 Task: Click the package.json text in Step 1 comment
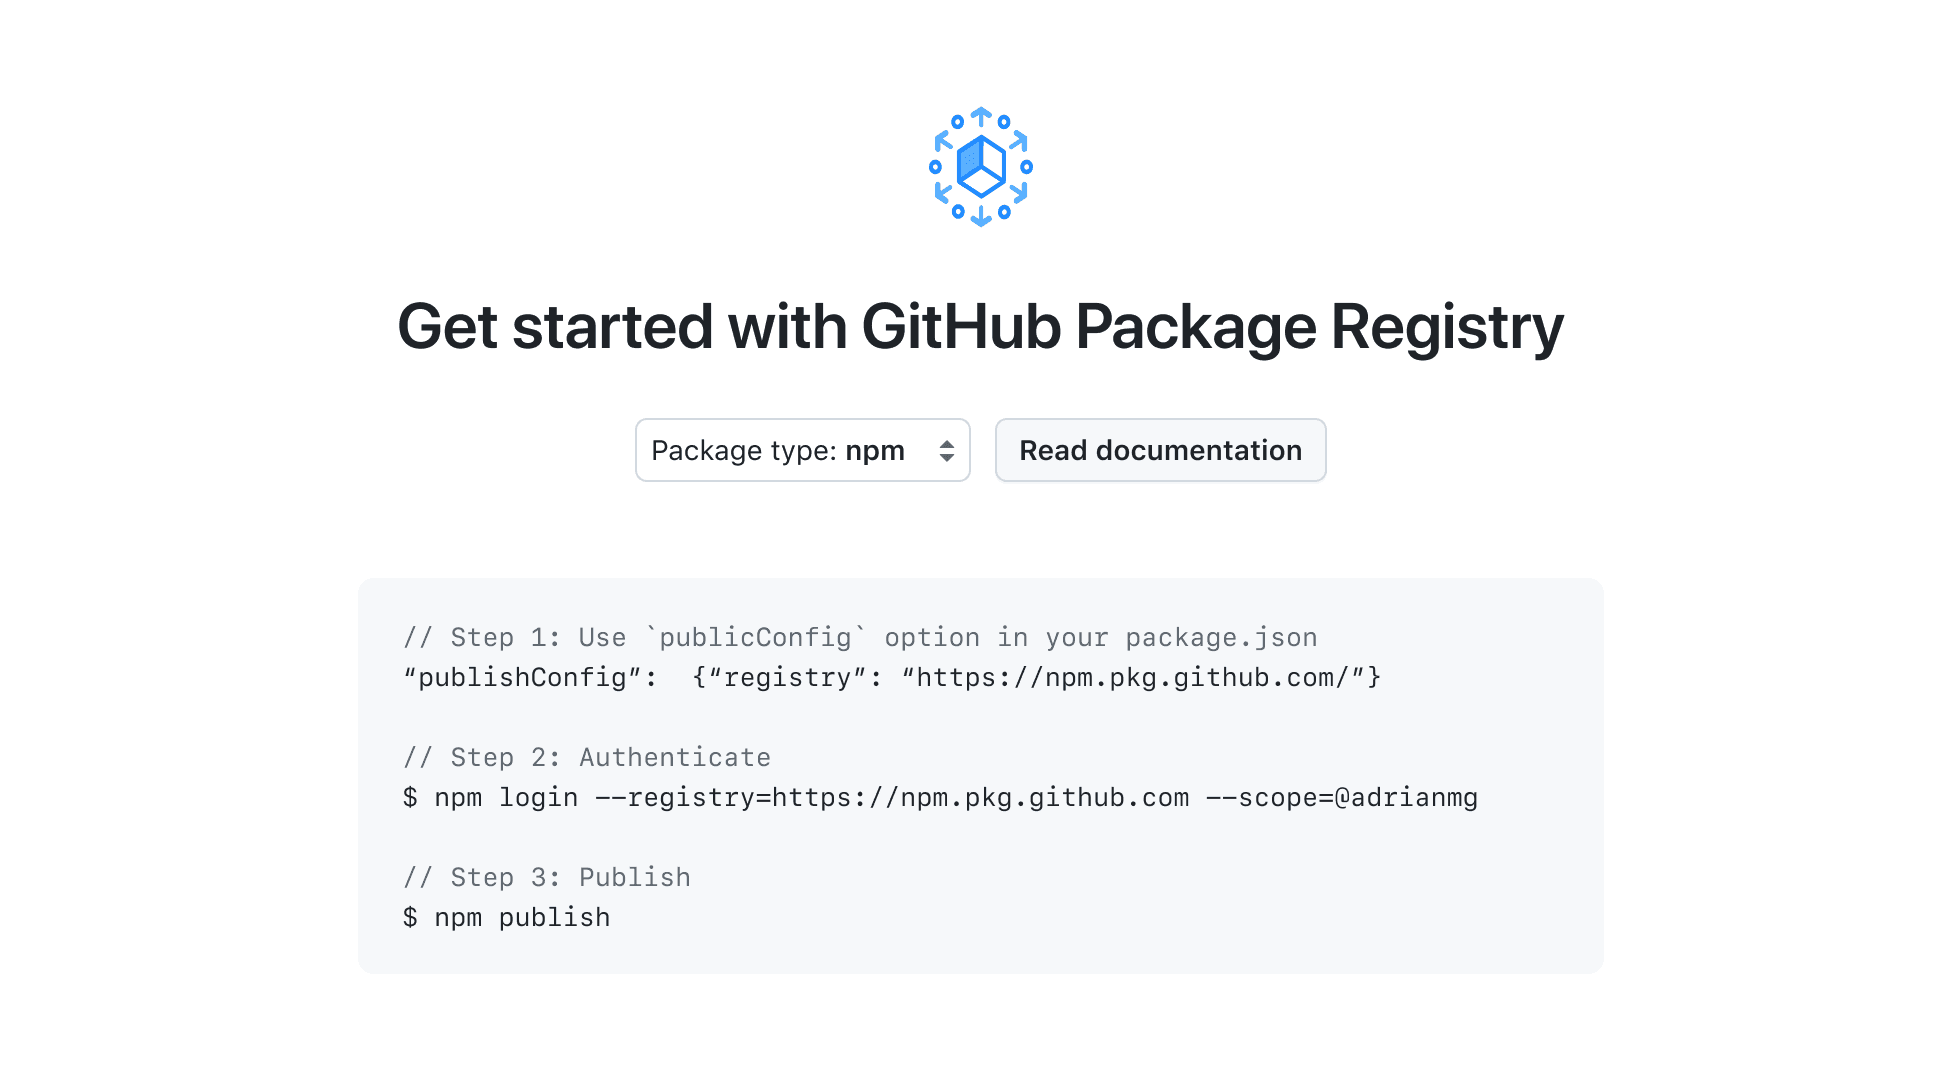(1221, 637)
